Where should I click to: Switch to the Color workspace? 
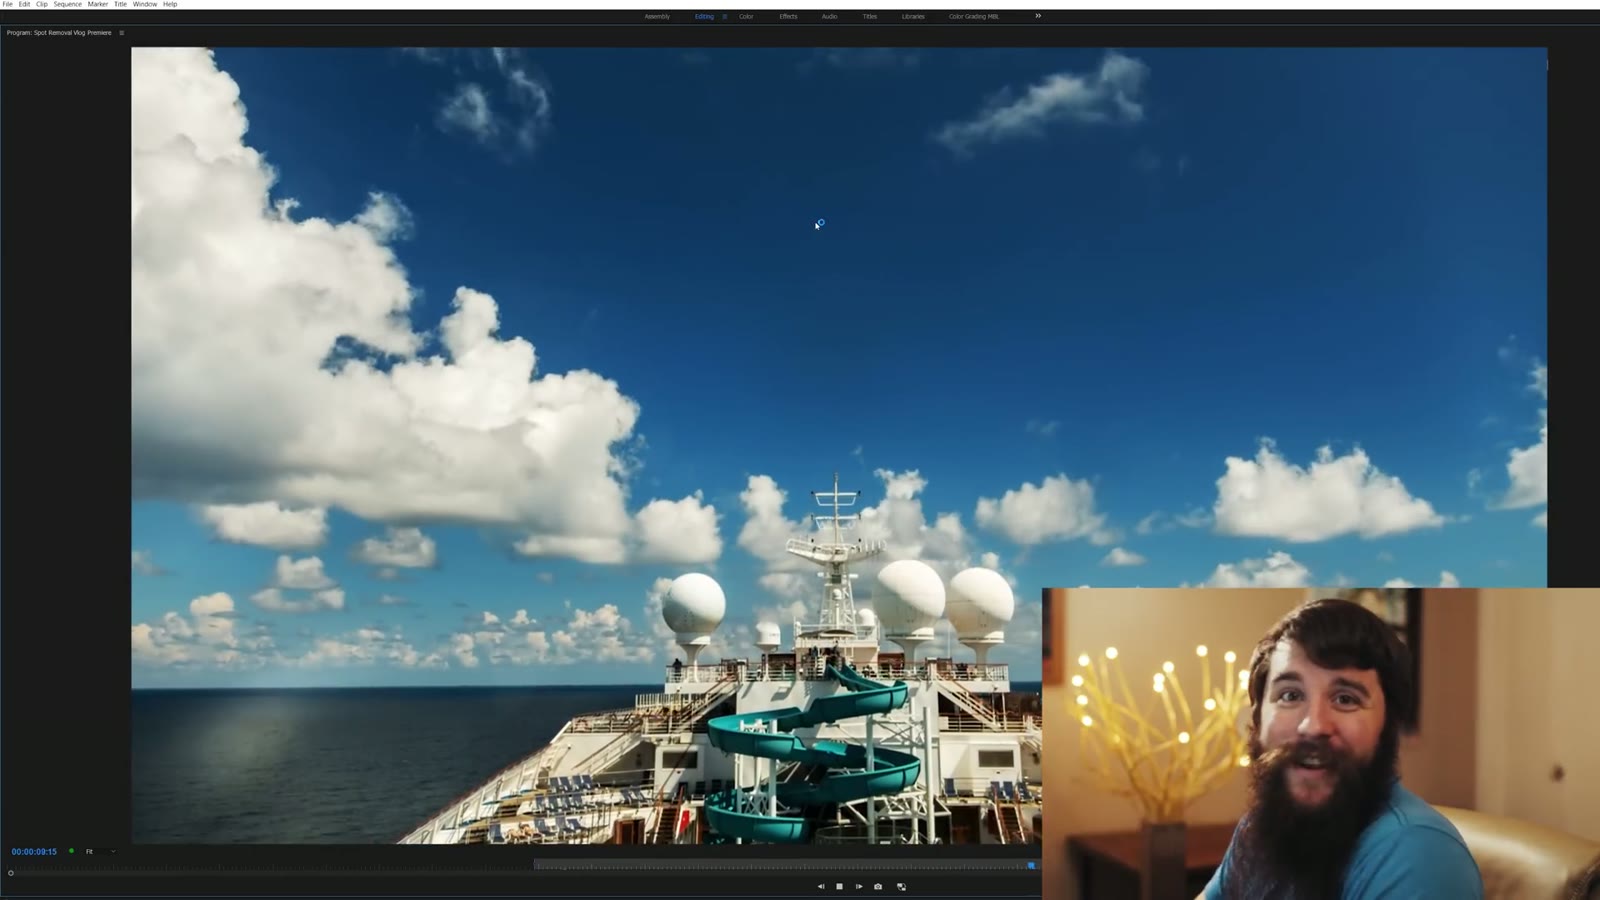(746, 16)
